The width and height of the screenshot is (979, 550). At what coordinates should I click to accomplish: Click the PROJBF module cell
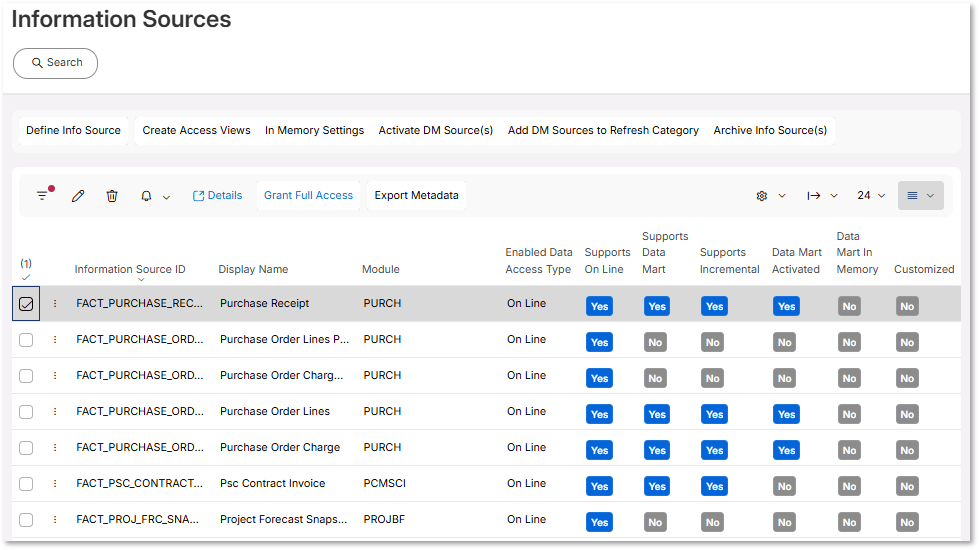384,519
